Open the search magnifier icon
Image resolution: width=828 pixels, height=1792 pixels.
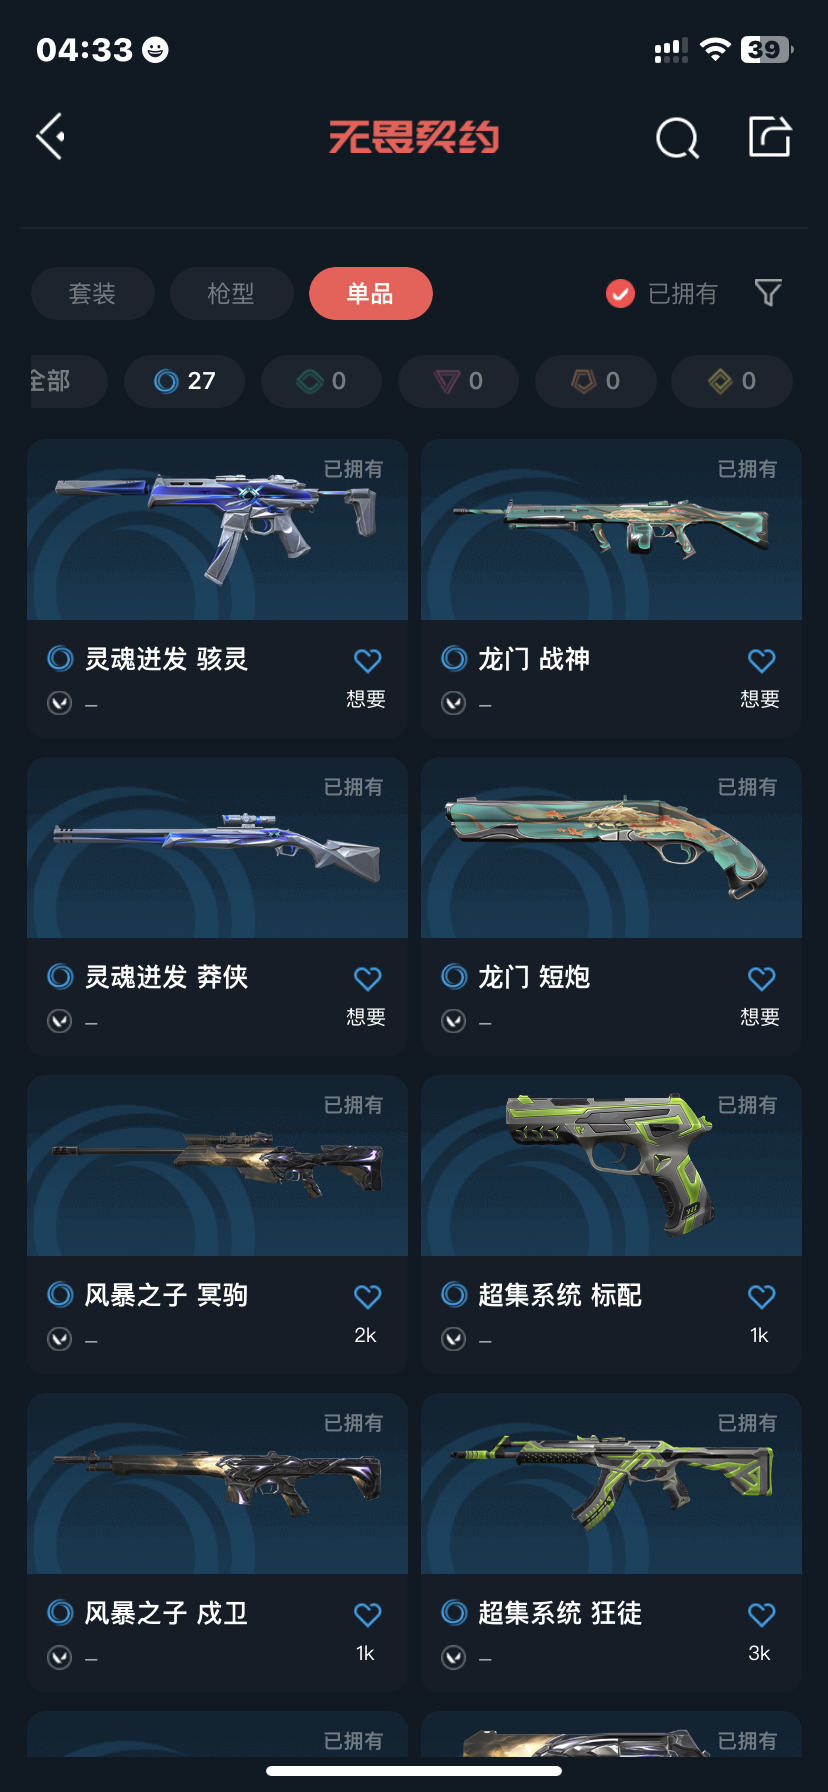click(x=677, y=138)
